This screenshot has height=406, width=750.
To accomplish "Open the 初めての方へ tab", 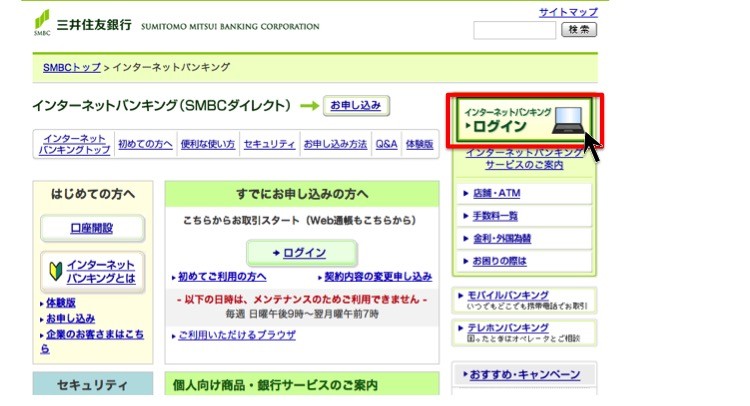I will [x=145, y=144].
